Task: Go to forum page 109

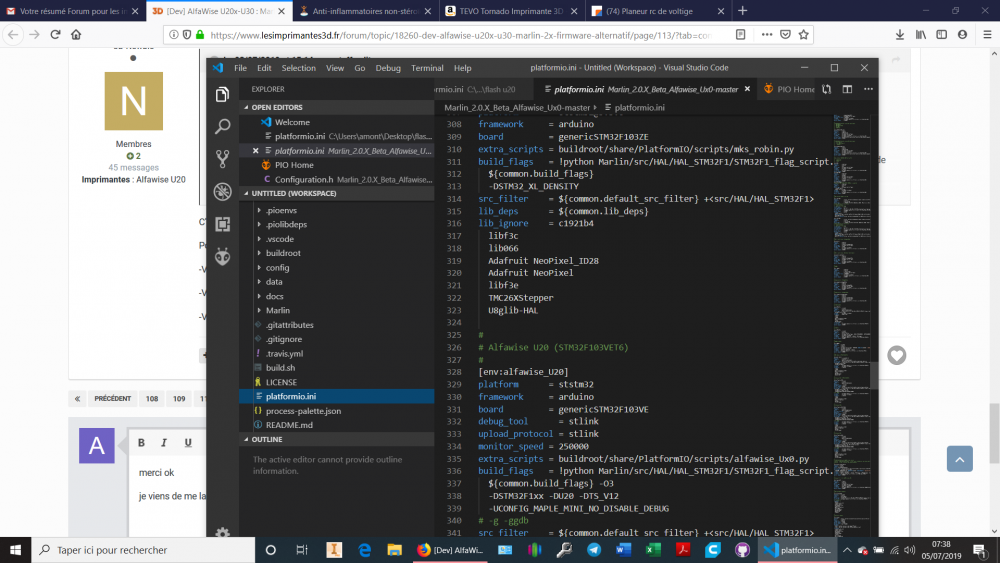Action: (x=179, y=398)
